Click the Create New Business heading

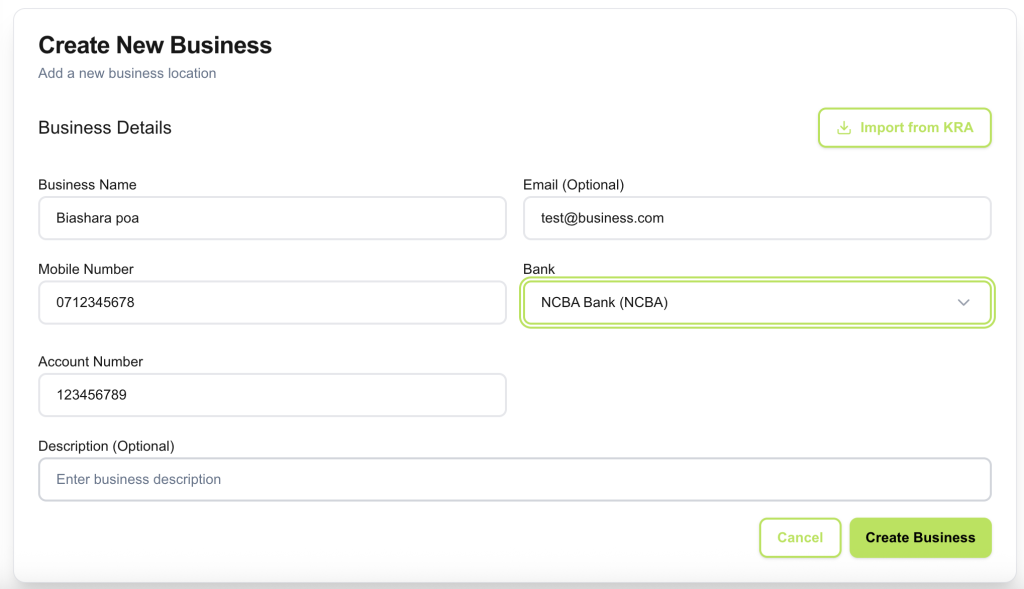tap(155, 45)
